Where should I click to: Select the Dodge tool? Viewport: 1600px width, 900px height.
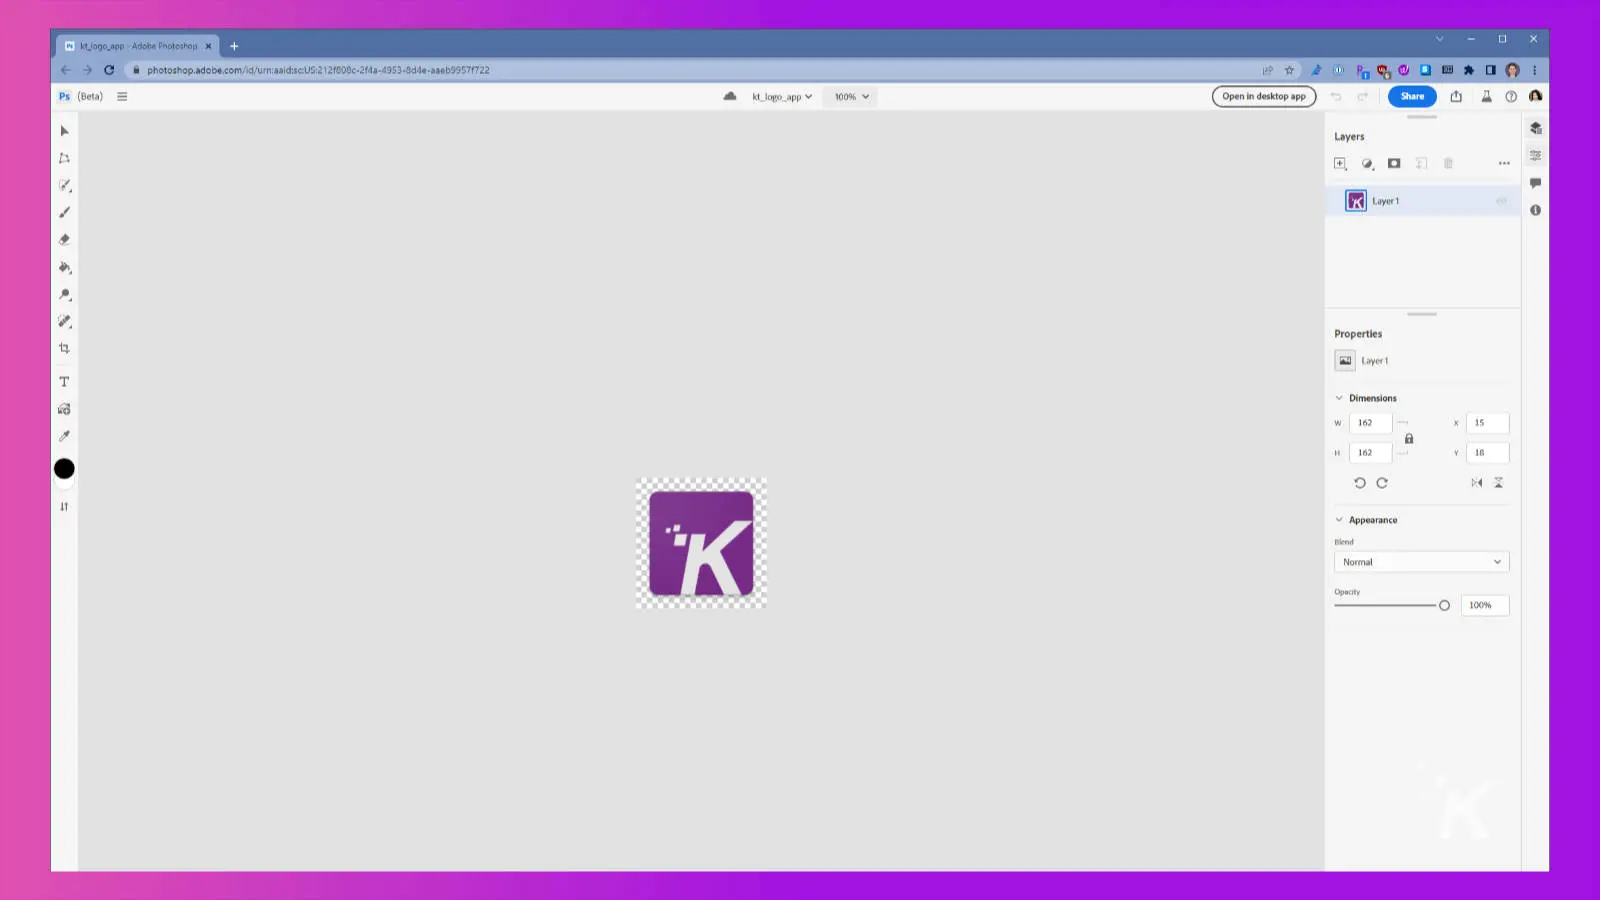(64, 294)
